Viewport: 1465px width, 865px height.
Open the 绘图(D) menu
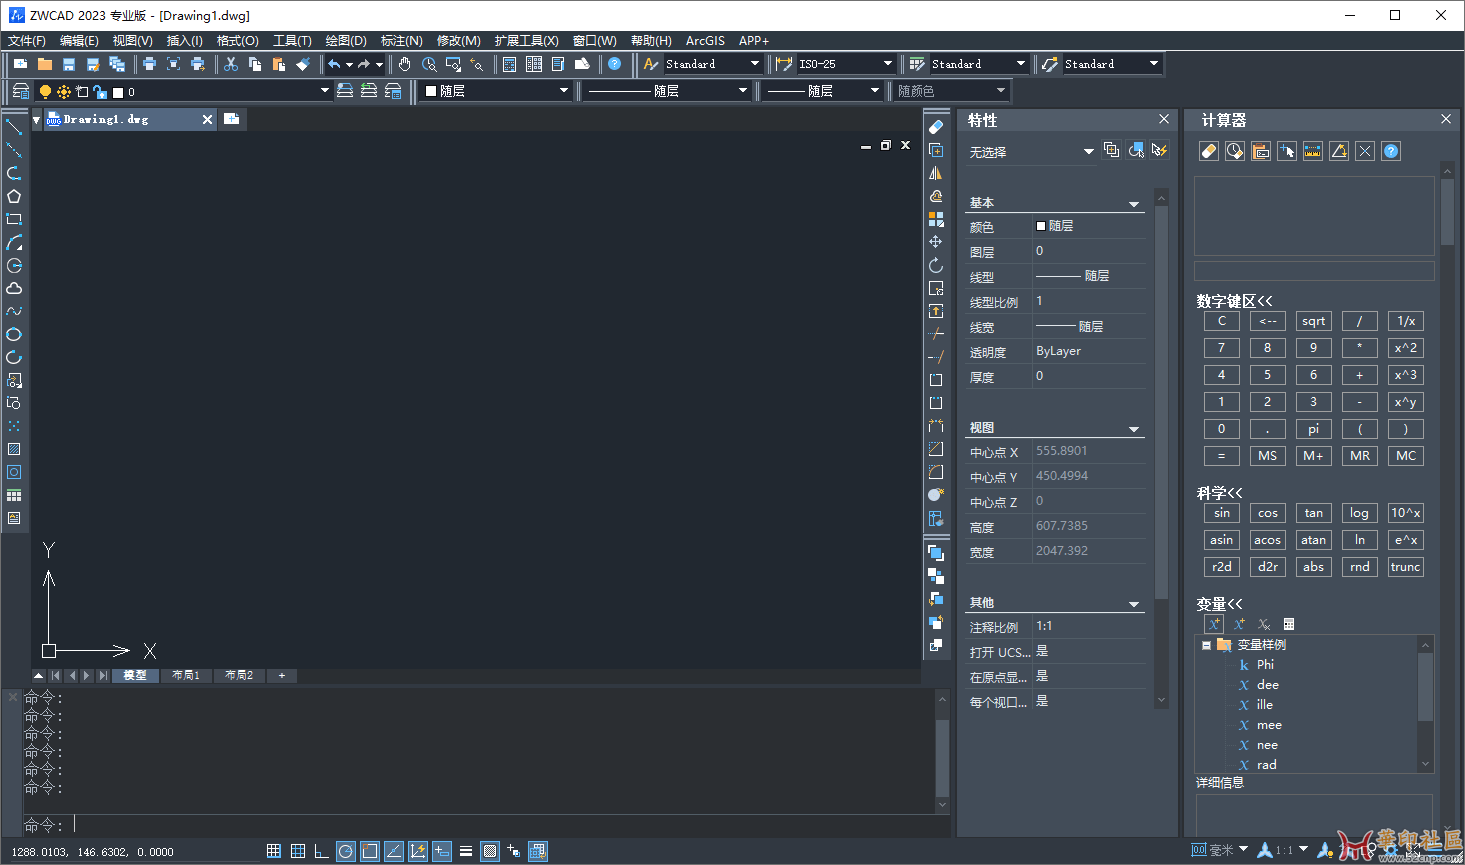pyautogui.click(x=345, y=41)
